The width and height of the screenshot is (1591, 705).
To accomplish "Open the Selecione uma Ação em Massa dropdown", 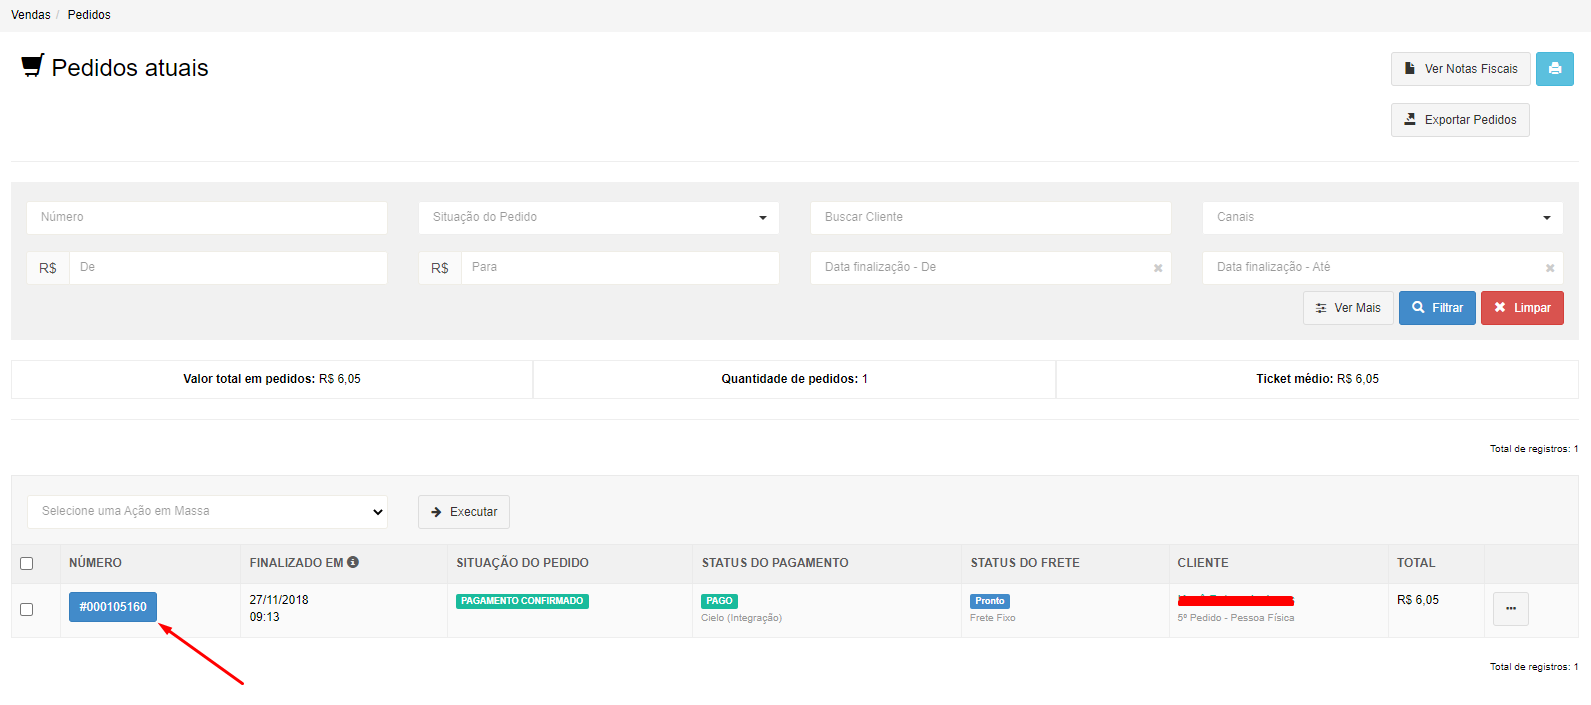I will (x=207, y=512).
